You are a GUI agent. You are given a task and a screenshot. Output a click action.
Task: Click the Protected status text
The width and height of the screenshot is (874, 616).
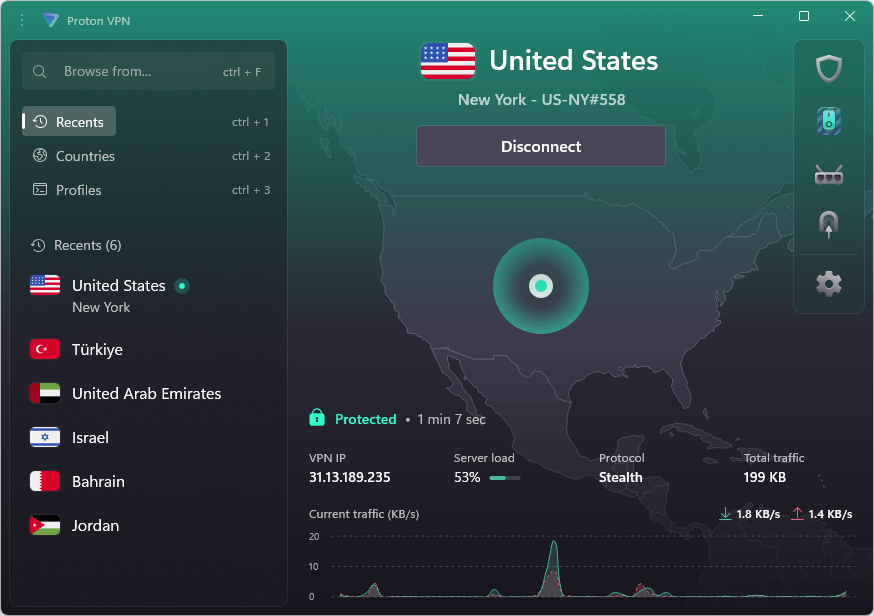click(x=366, y=419)
